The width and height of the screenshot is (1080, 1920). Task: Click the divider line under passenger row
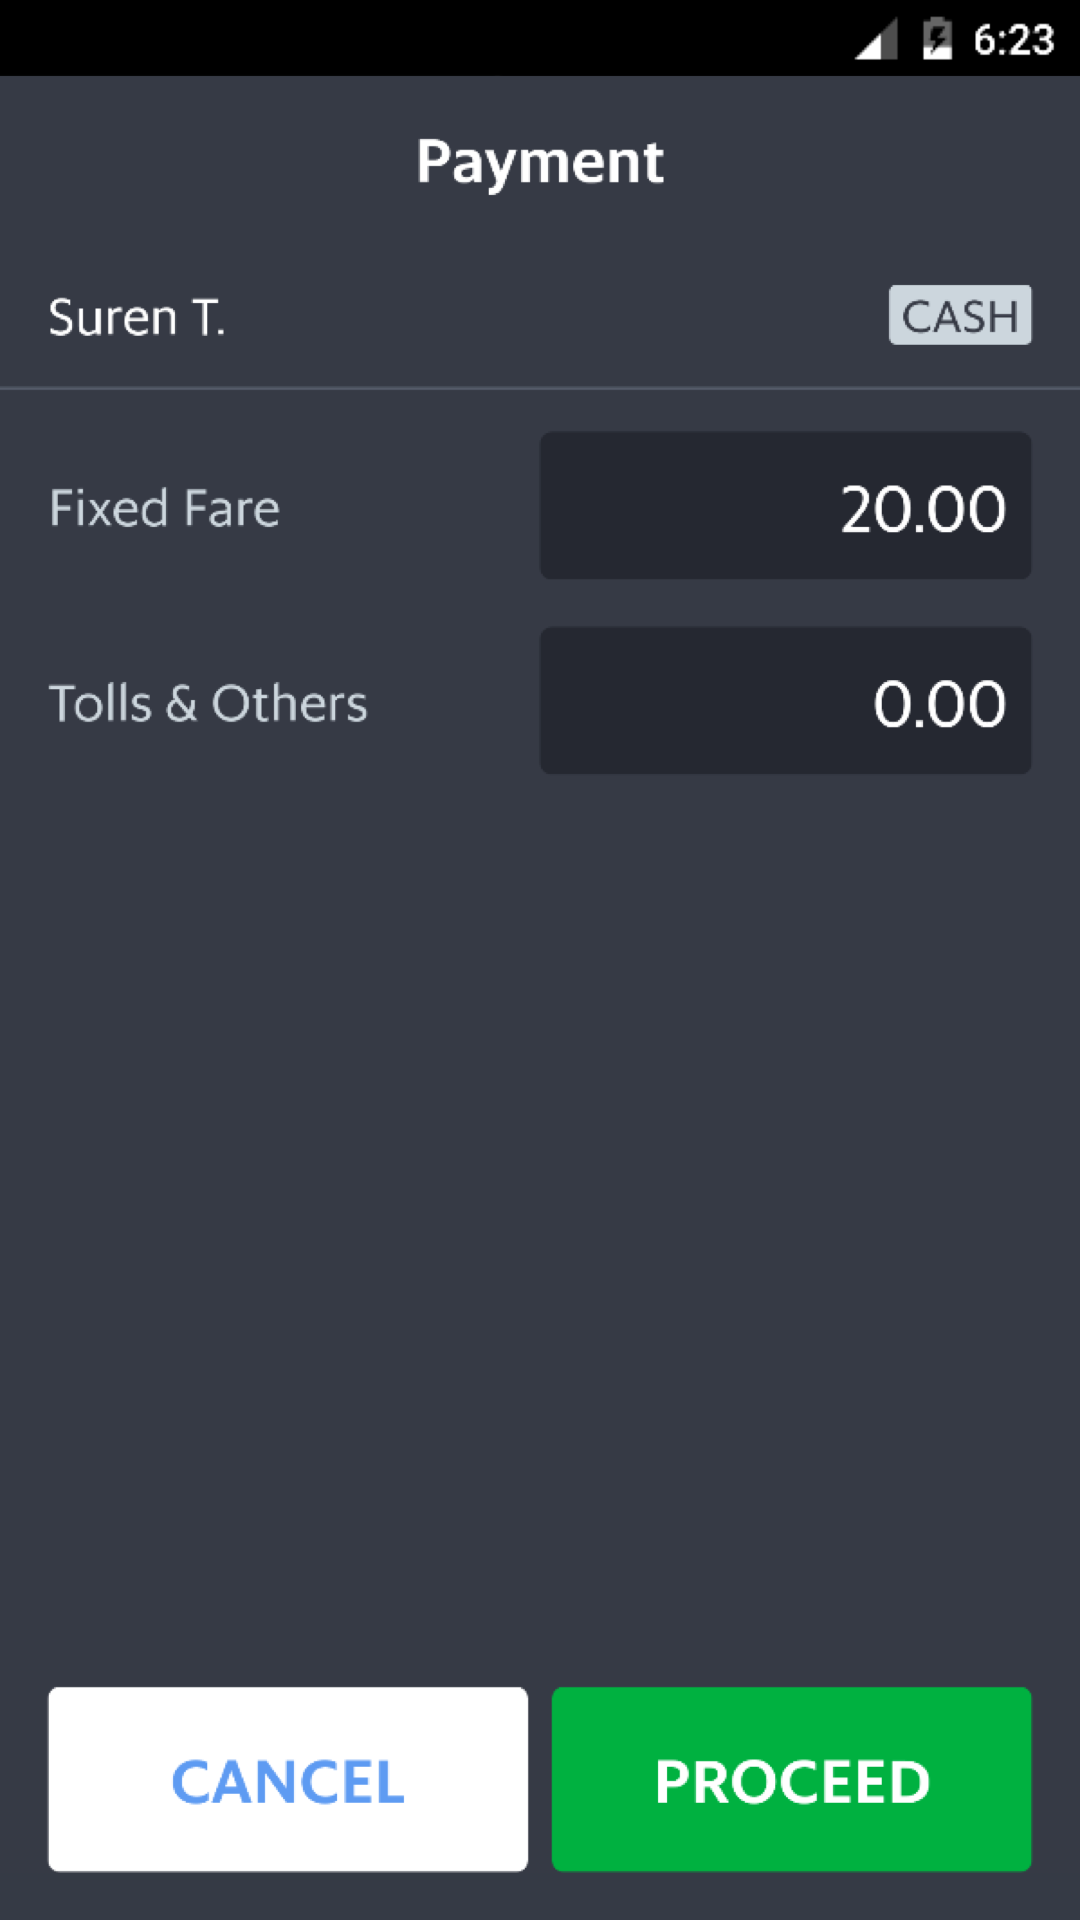tap(540, 388)
